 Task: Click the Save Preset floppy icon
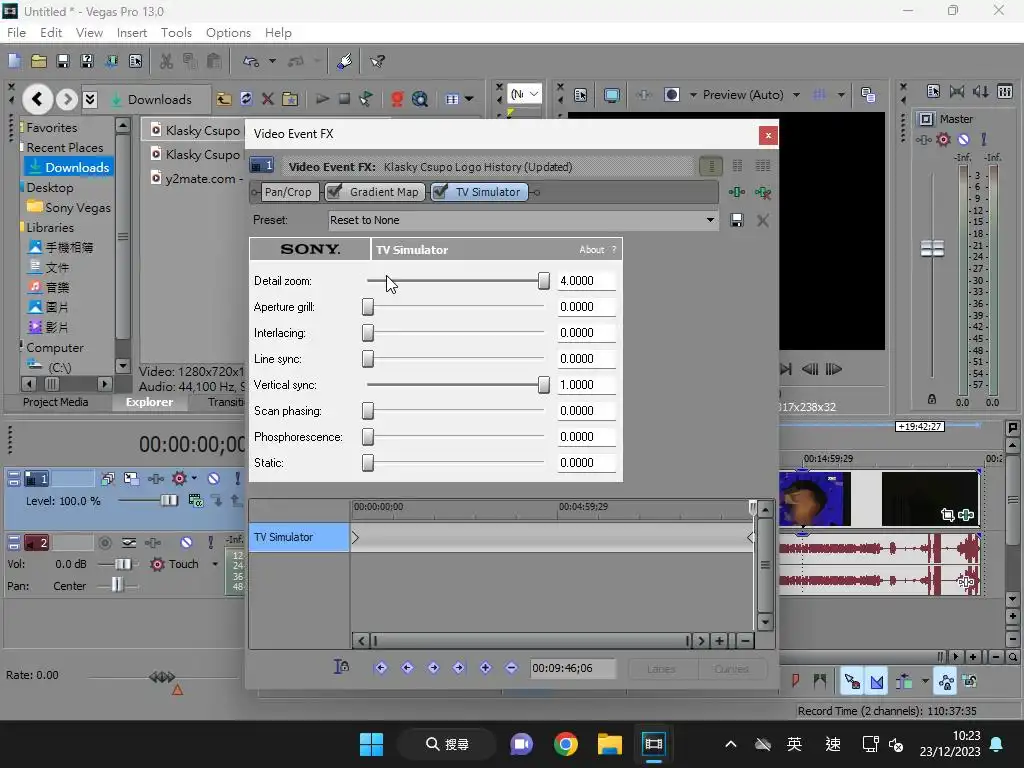coord(737,220)
